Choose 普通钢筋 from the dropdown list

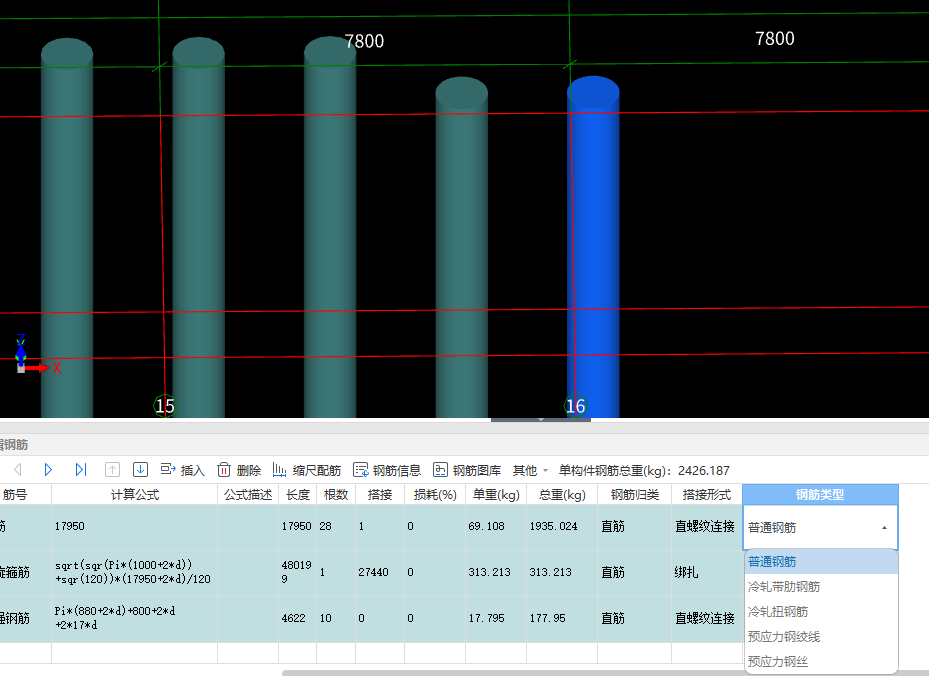click(821, 562)
